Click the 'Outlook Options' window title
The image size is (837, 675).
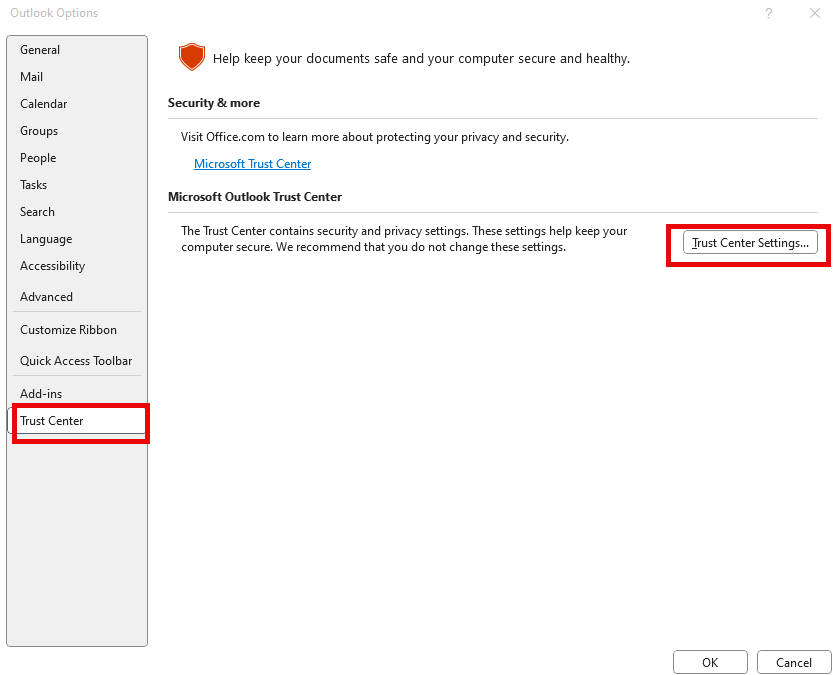[54, 13]
